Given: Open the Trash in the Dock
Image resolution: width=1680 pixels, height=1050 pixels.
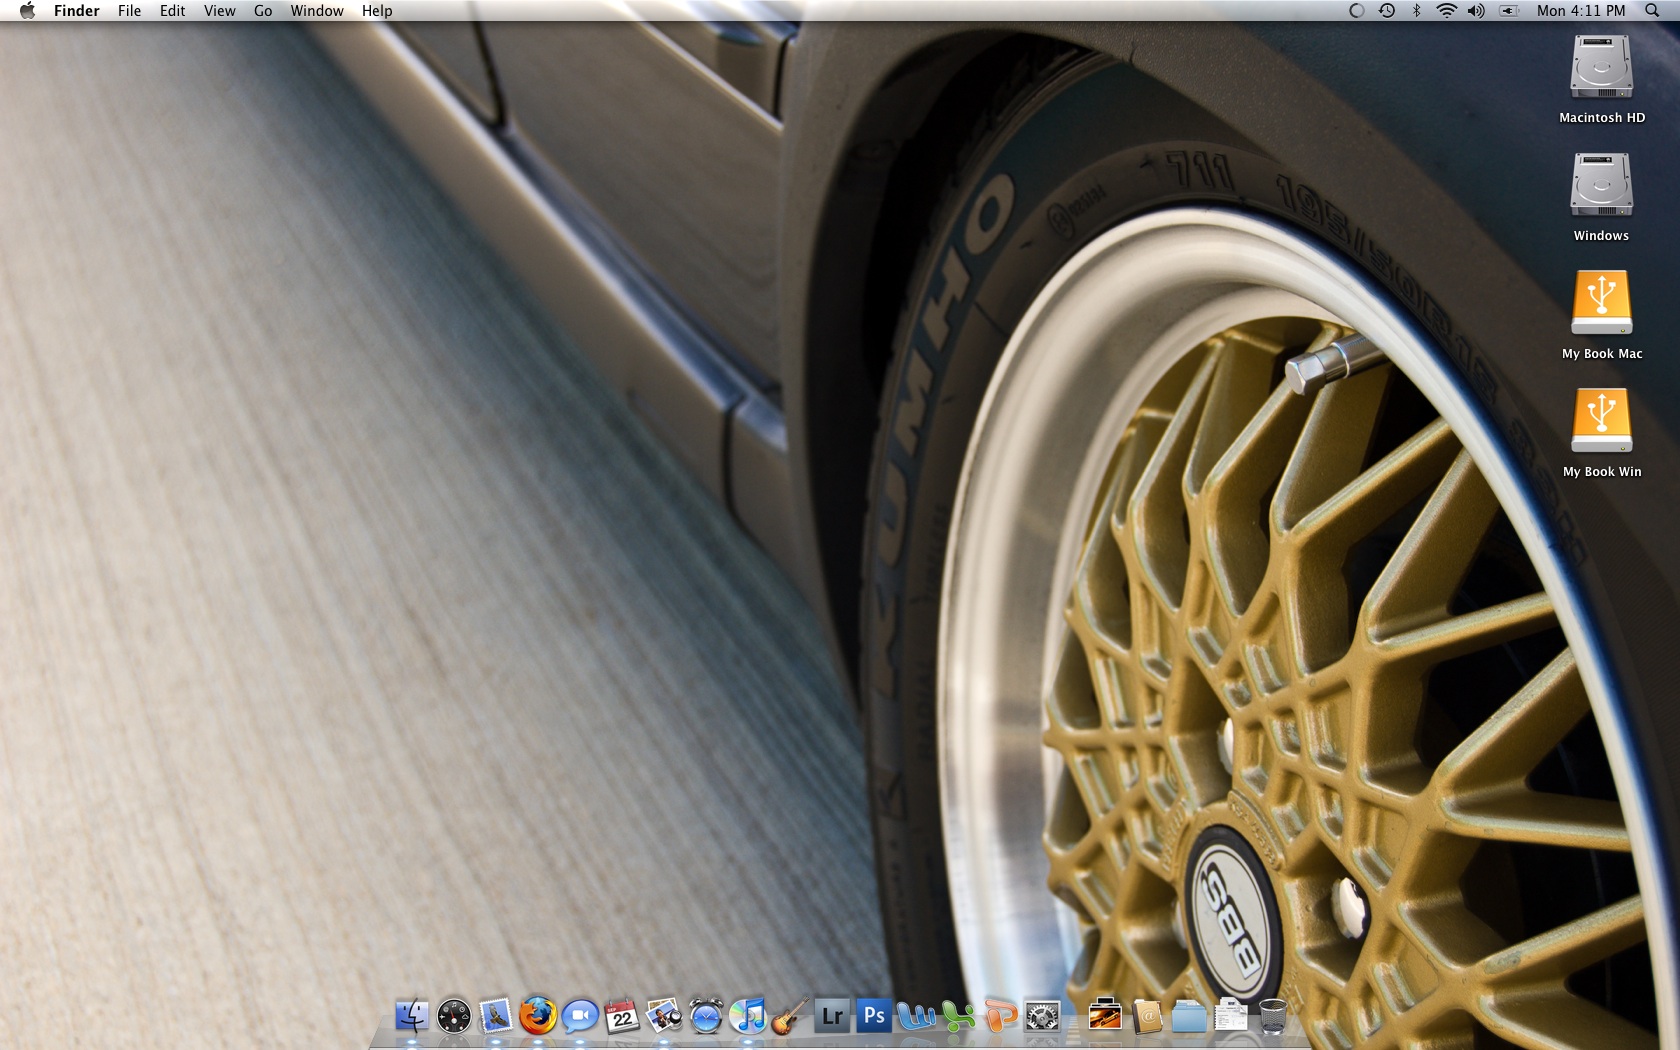Looking at the screenshot, I should point(1273,1016).
